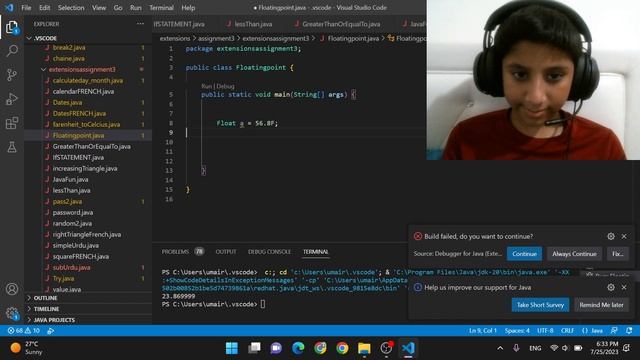Open Teams chat icon on taskbar

click(x=276, y=348)
